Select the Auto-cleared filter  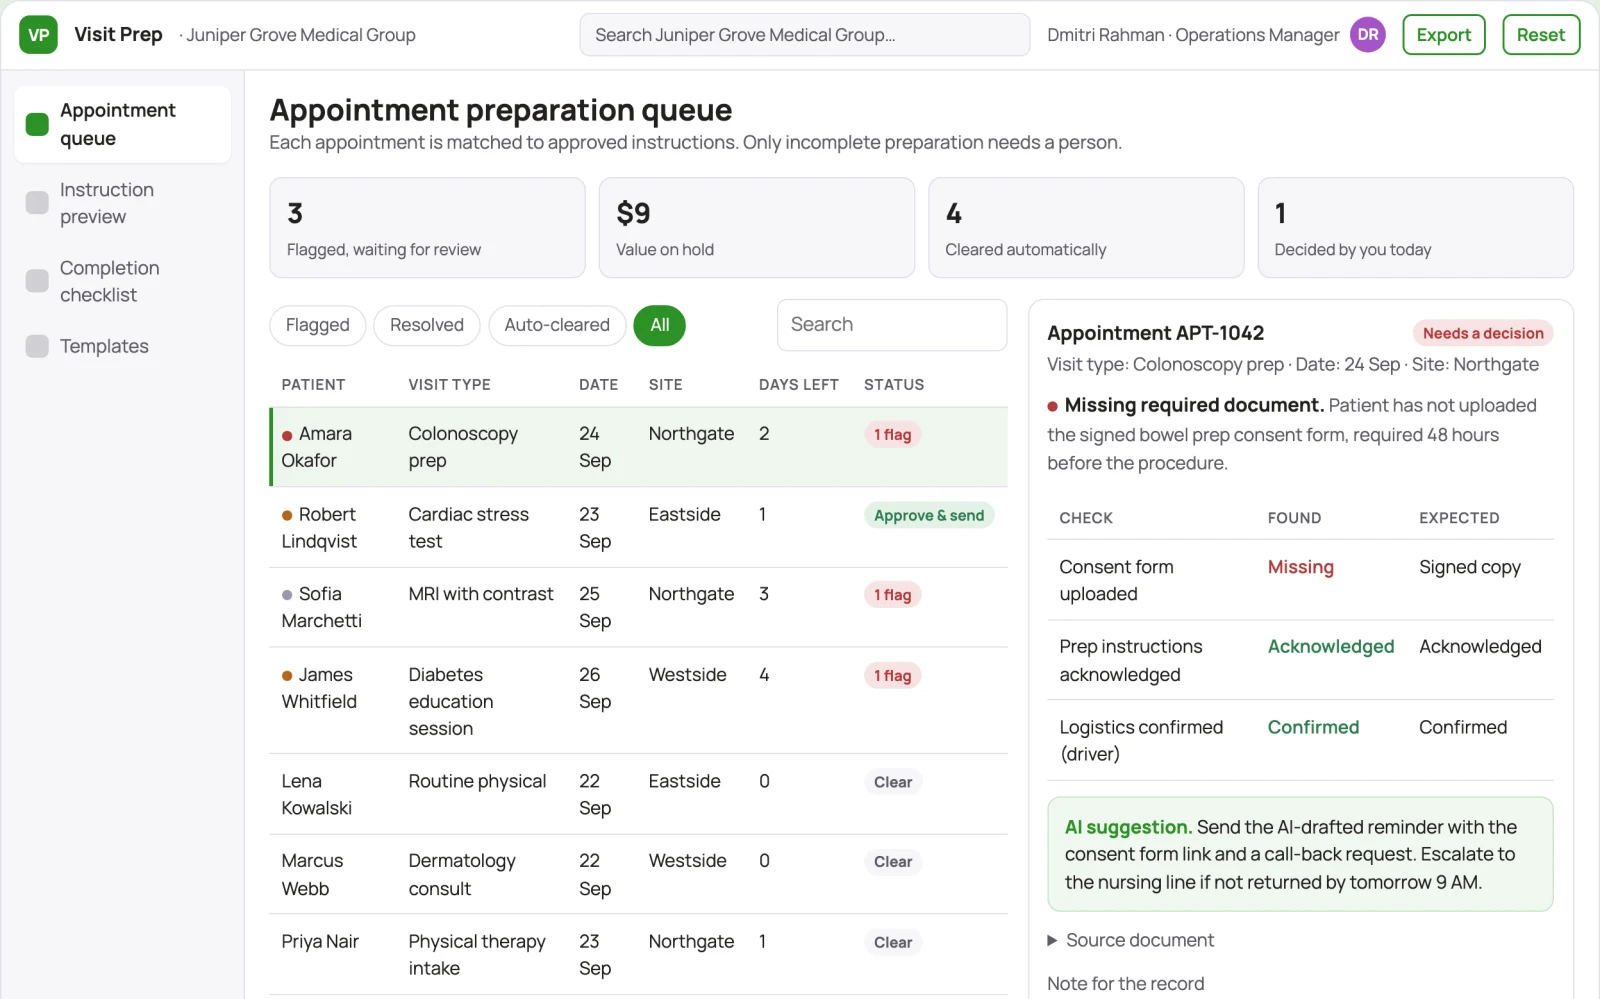coord(557,325)
